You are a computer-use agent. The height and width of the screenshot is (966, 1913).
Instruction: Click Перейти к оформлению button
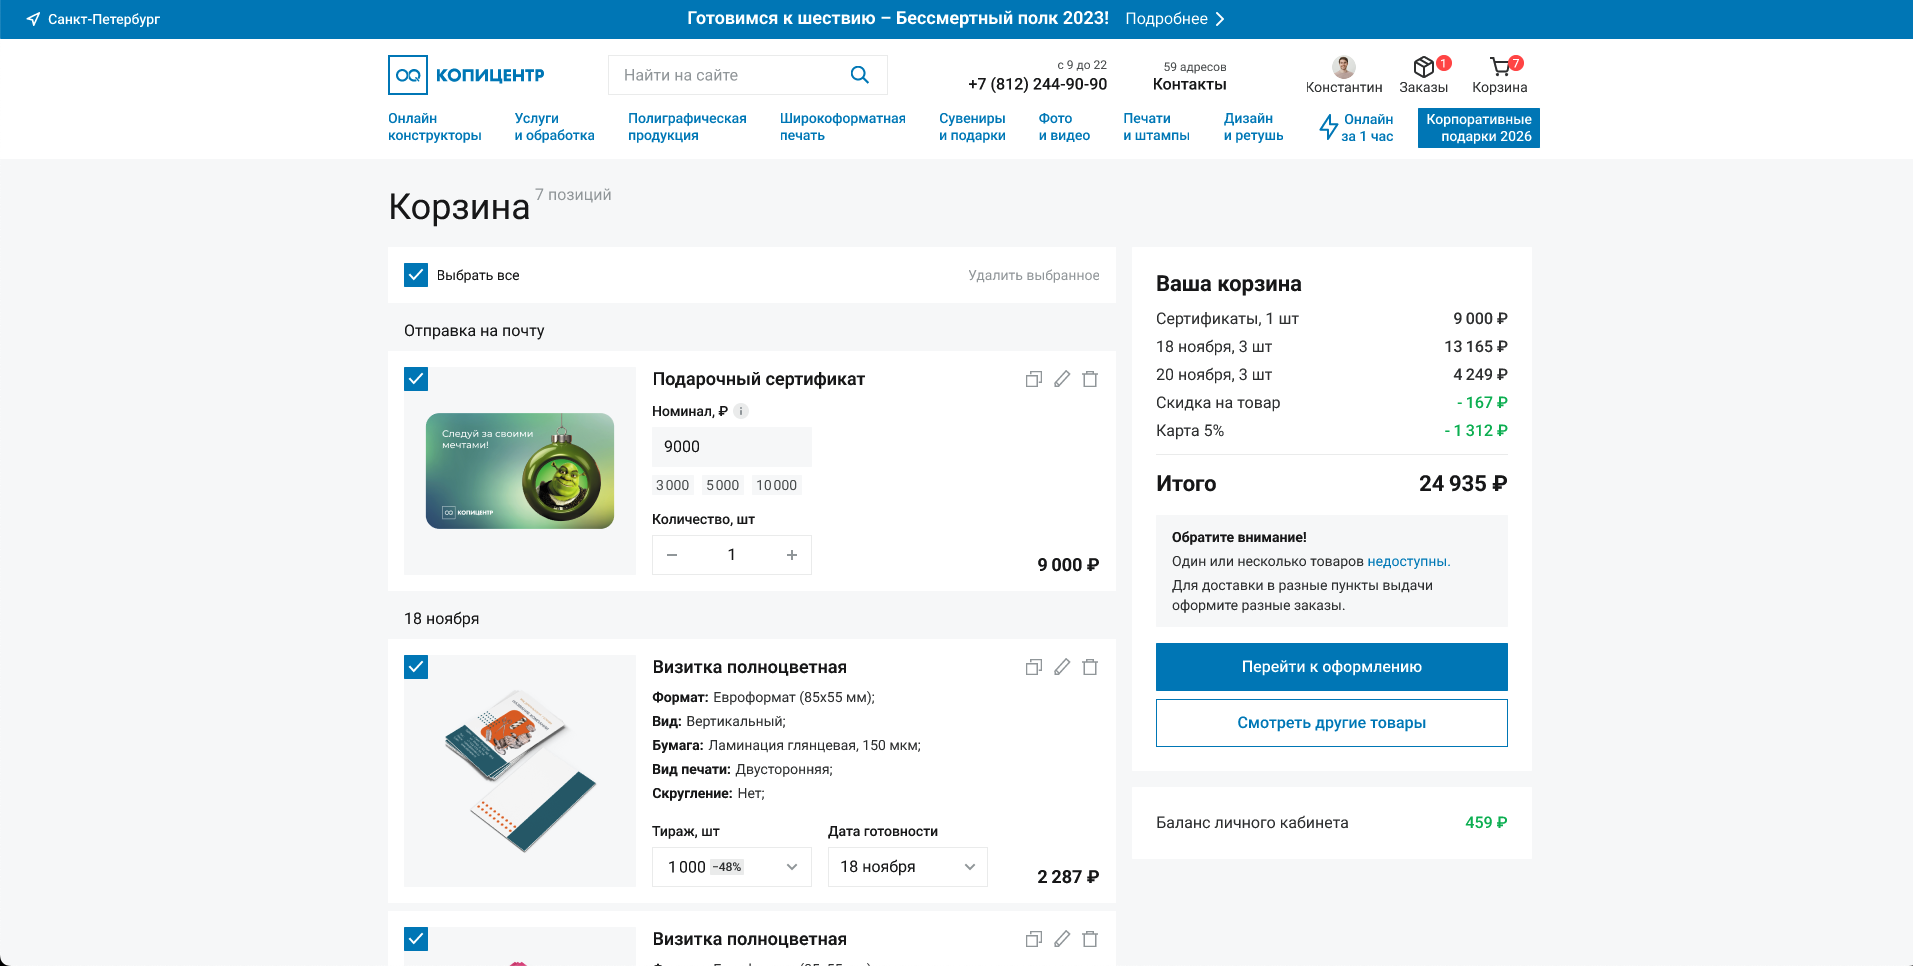(x=1331, y=667)
